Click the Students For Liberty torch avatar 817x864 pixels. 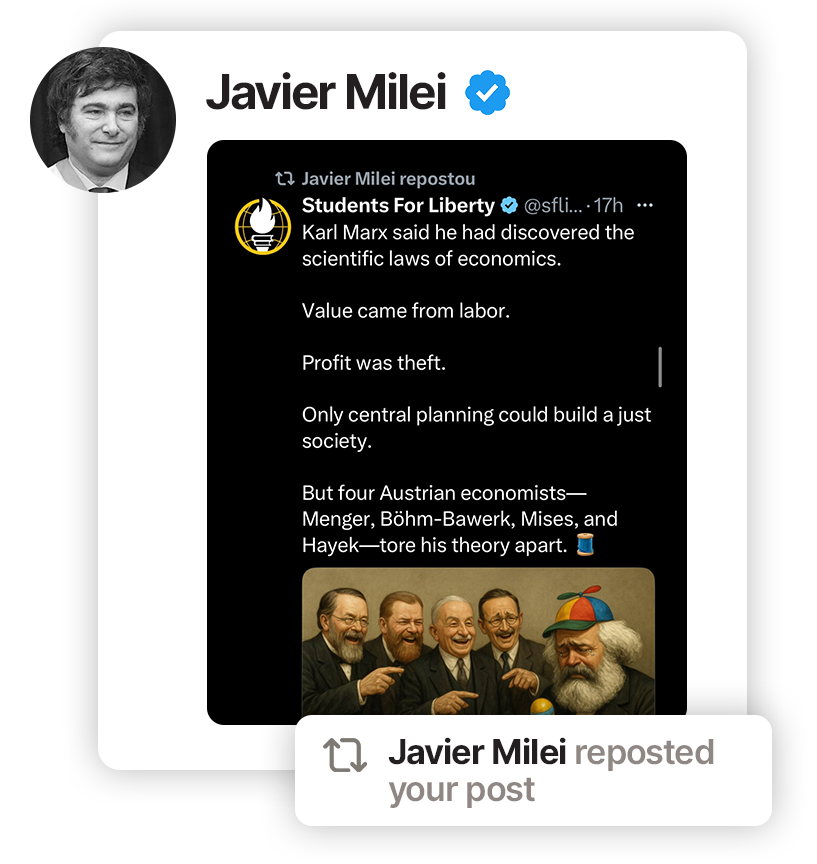[263, 226]
